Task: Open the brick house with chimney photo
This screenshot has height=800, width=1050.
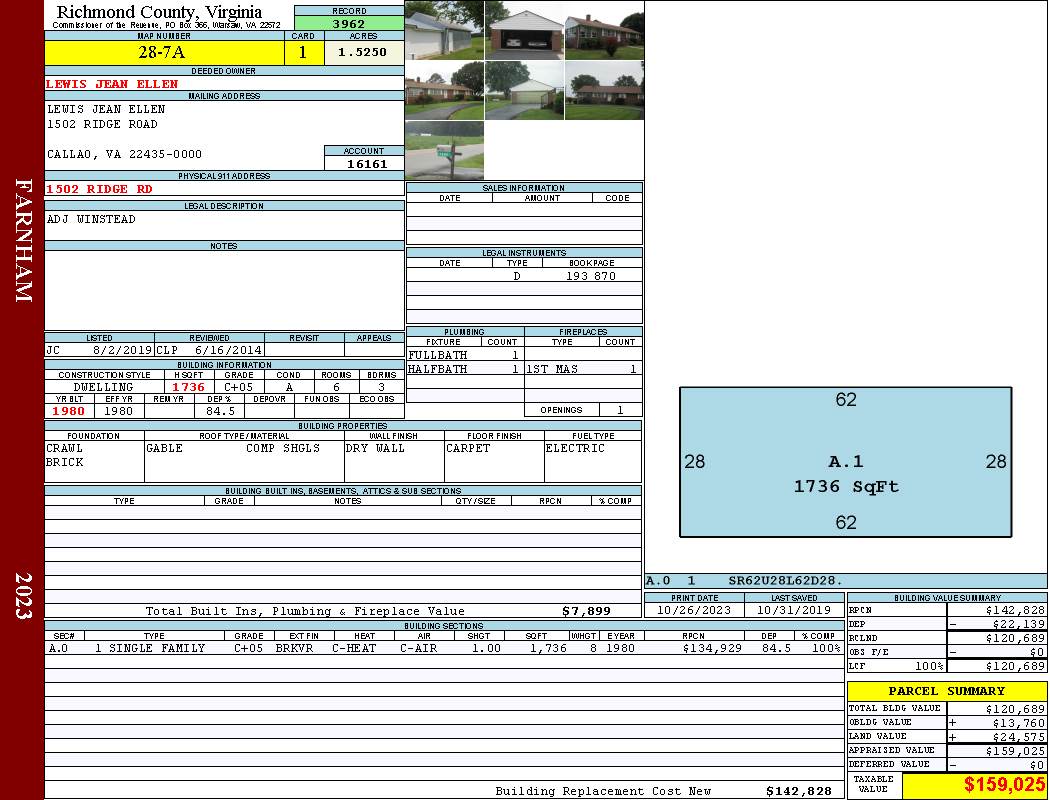Action: coord(603,30)
